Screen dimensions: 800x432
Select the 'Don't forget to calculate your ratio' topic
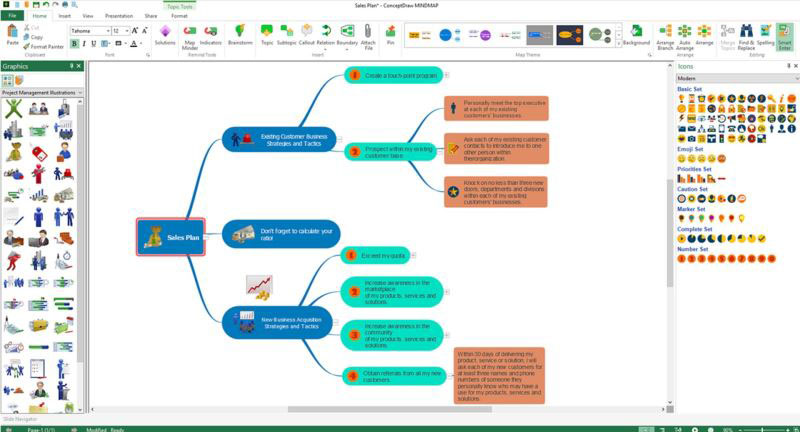click(281, 234)
